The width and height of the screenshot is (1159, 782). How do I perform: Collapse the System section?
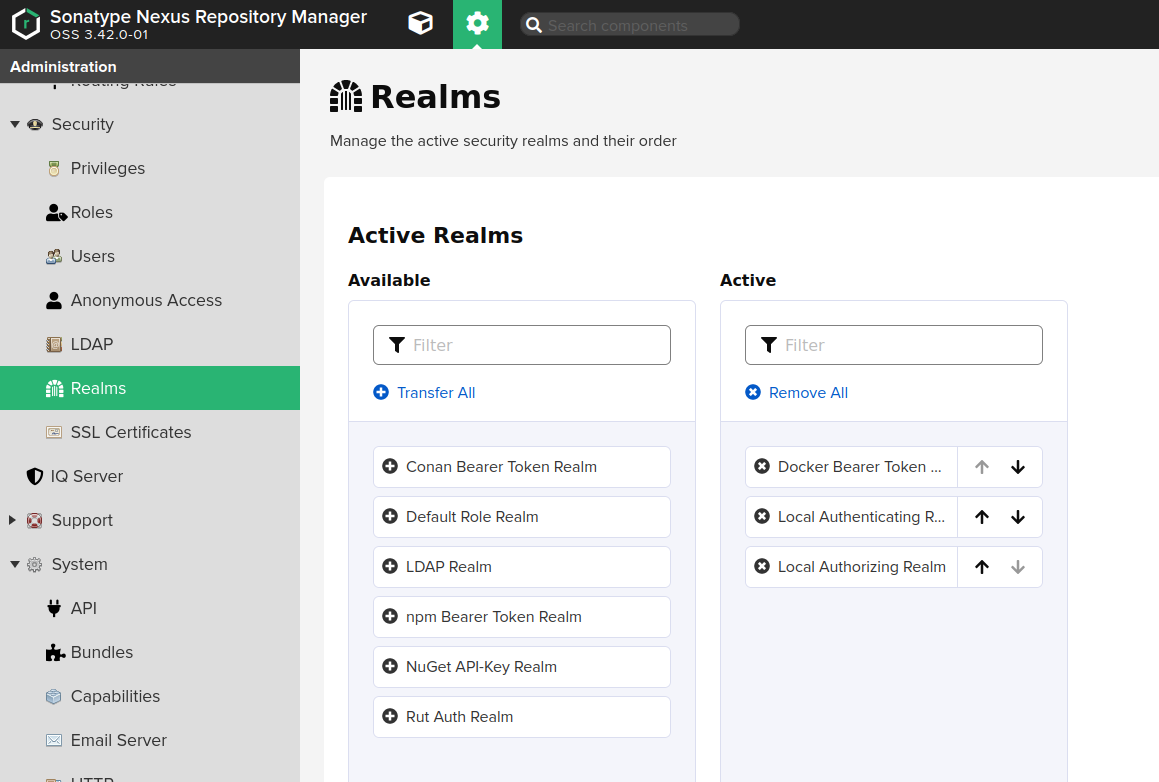tap(15, 564)
